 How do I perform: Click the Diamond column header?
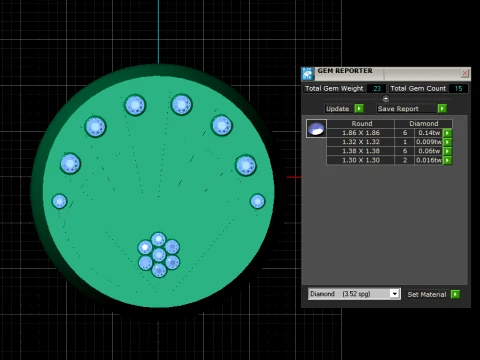(424, 124)
